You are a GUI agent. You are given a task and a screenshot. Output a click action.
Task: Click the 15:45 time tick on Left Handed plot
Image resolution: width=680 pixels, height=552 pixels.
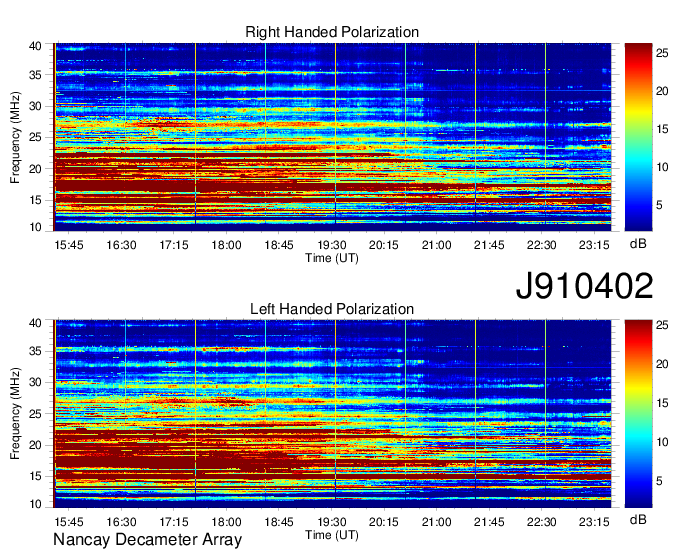pyautogui.click(x=69, y=522)
